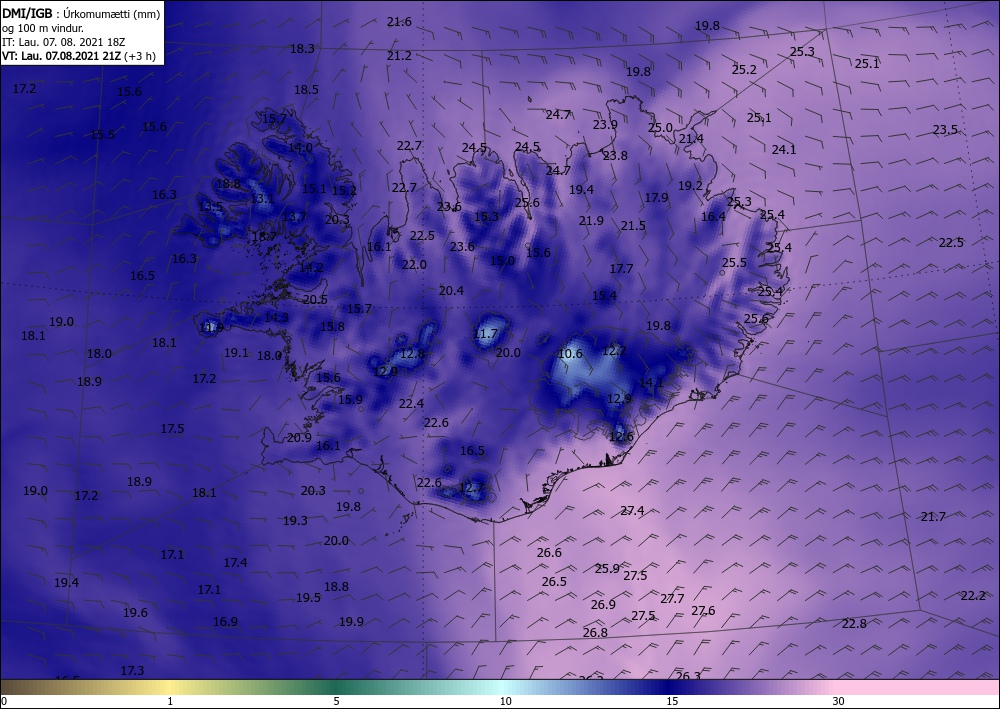Click the '15.5' value in the northwest sea
This screenshot has height=709, width=1000.
tap(102, 135)
